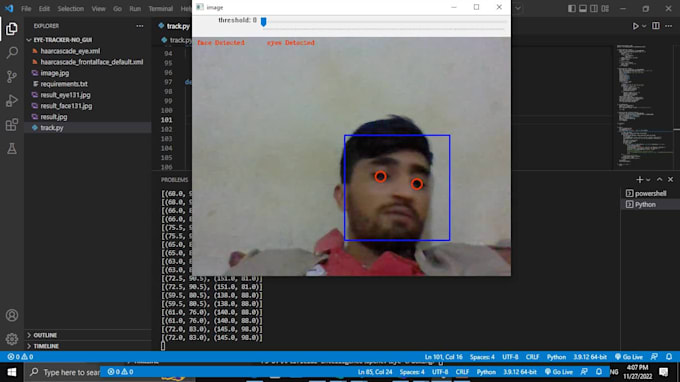
Task: Open Run and Debug view
Action: [12, 101]
